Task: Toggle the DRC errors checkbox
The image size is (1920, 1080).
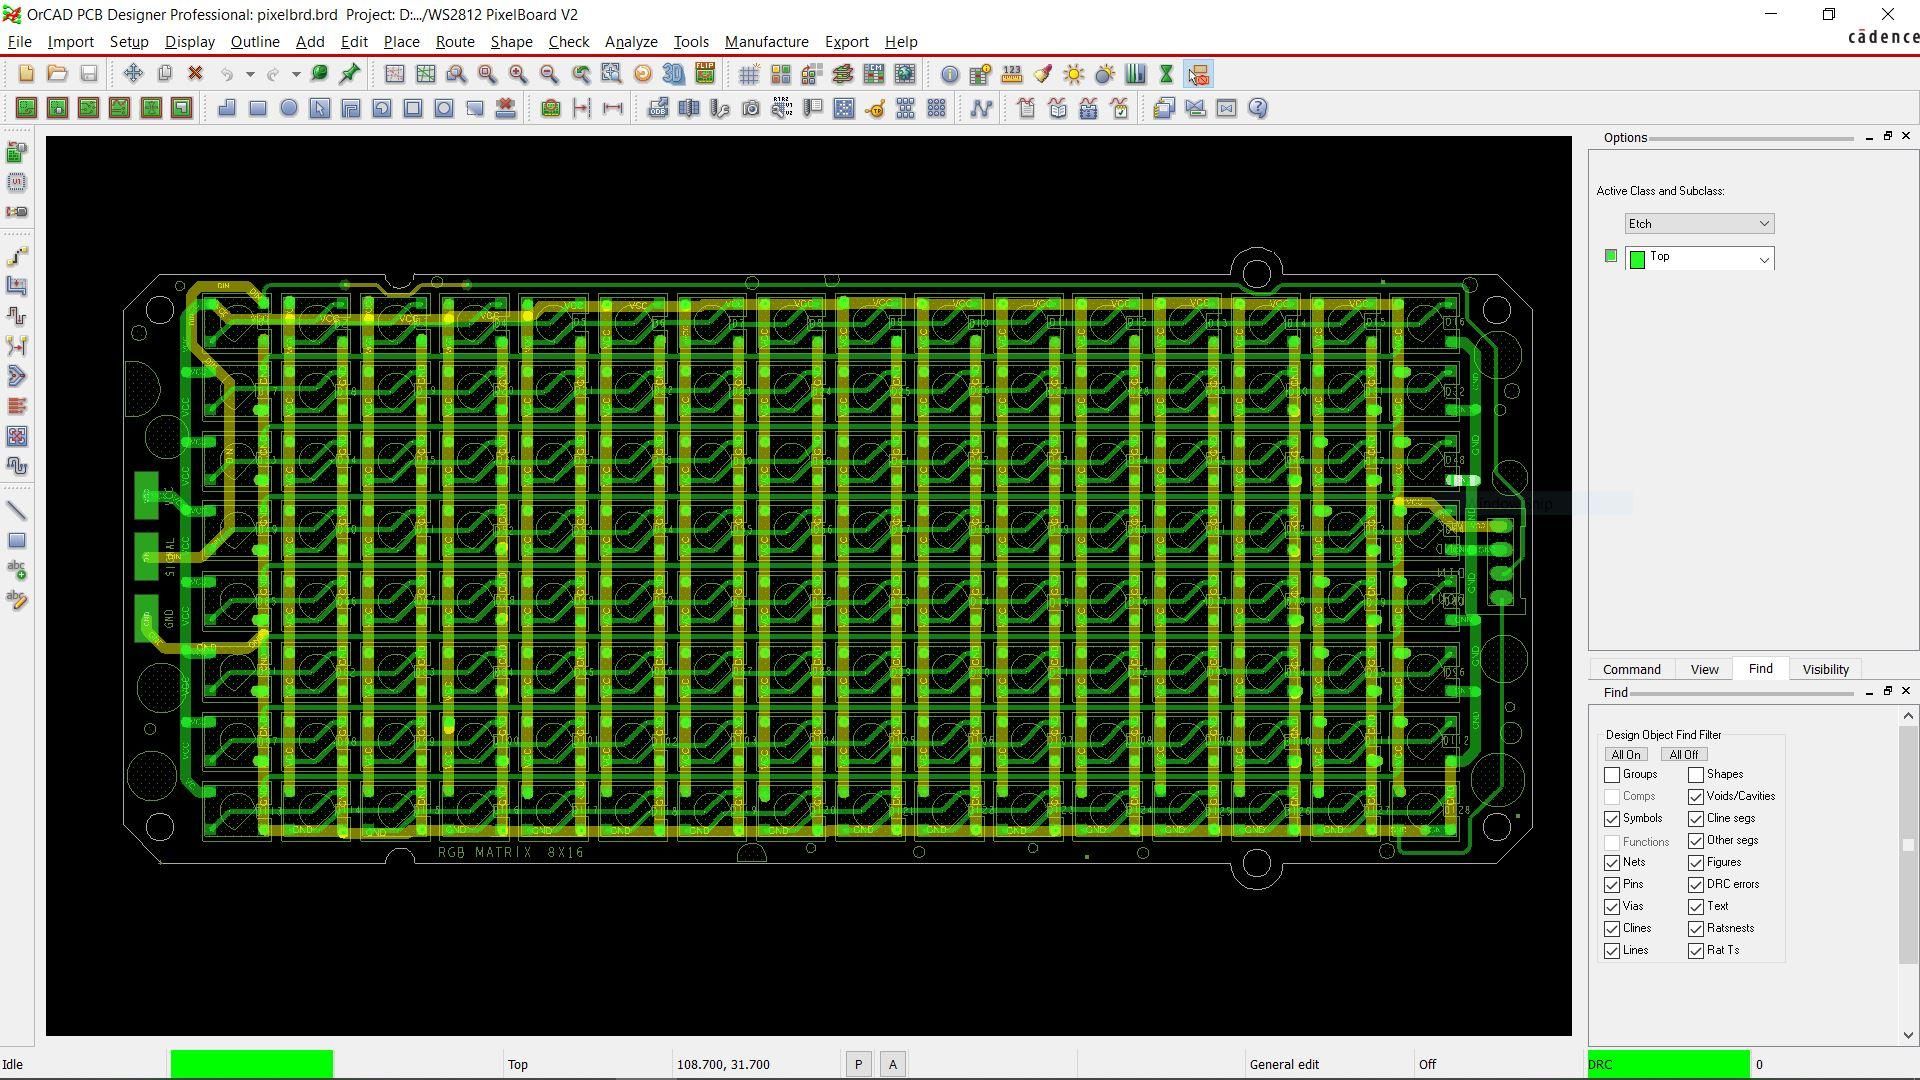Action: click(1696, 885)
